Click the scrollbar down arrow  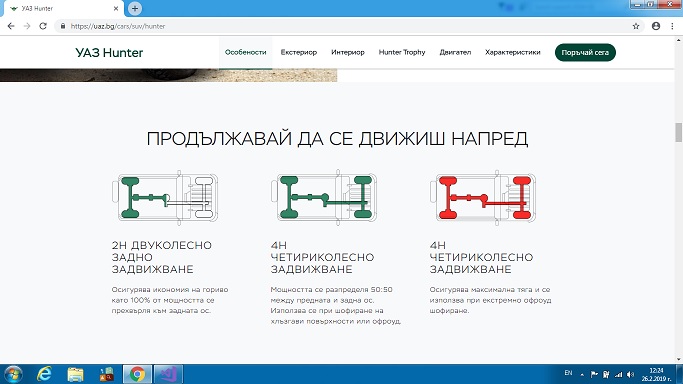click(x=679, y=360)
